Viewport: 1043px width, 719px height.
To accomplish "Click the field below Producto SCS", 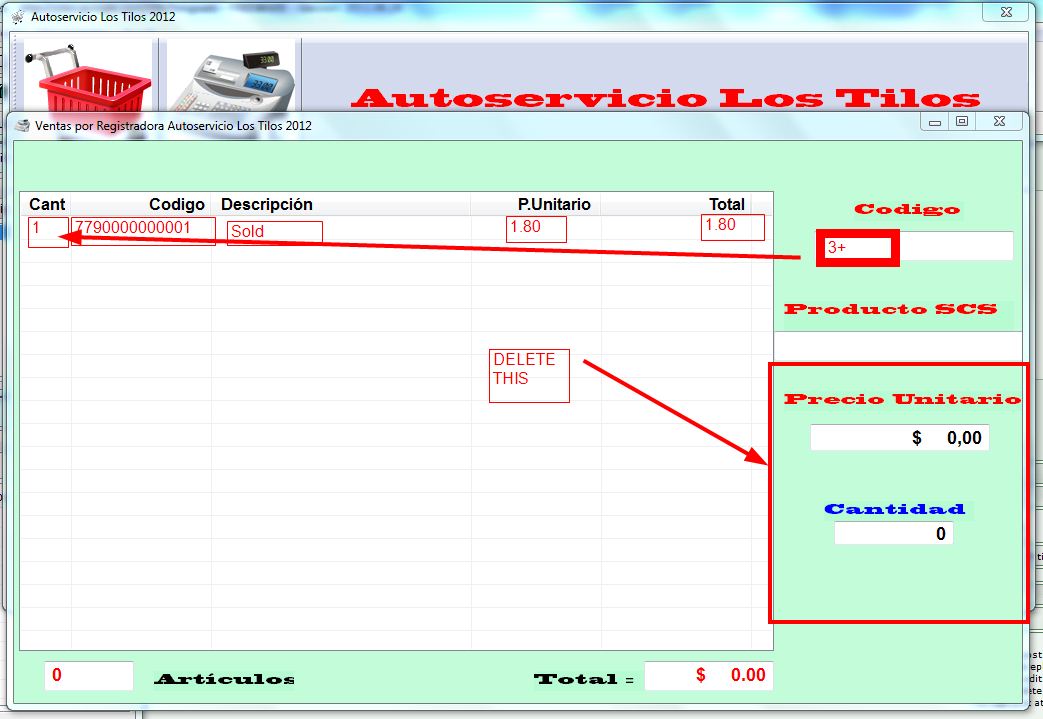I will 898,344.
